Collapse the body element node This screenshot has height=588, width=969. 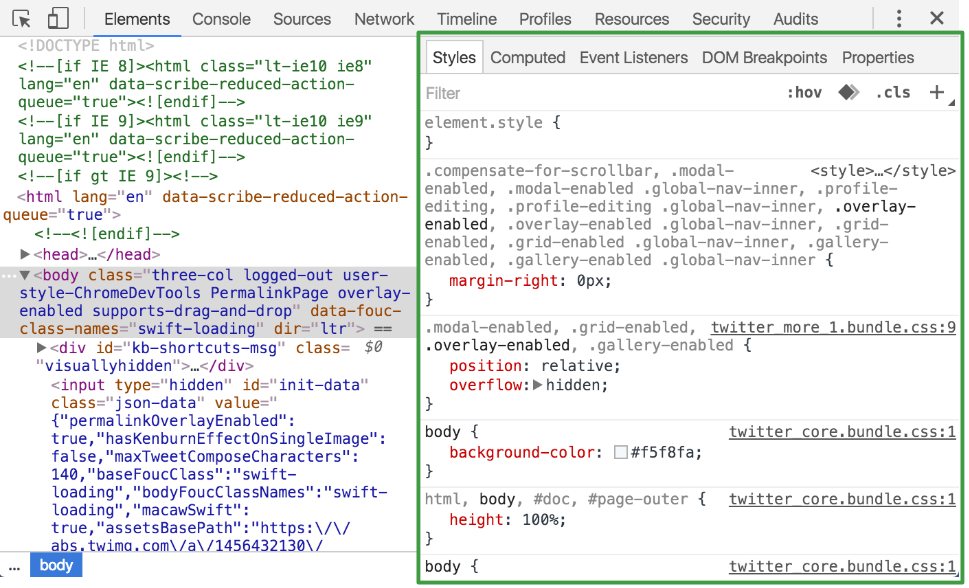[x=26, y=275]
